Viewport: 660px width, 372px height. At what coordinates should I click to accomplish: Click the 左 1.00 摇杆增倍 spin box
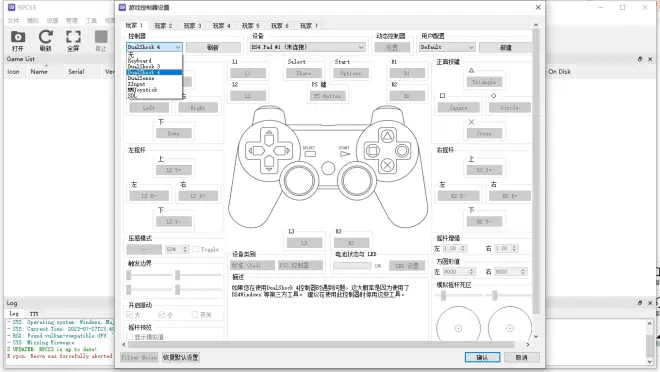click(454, 248)
